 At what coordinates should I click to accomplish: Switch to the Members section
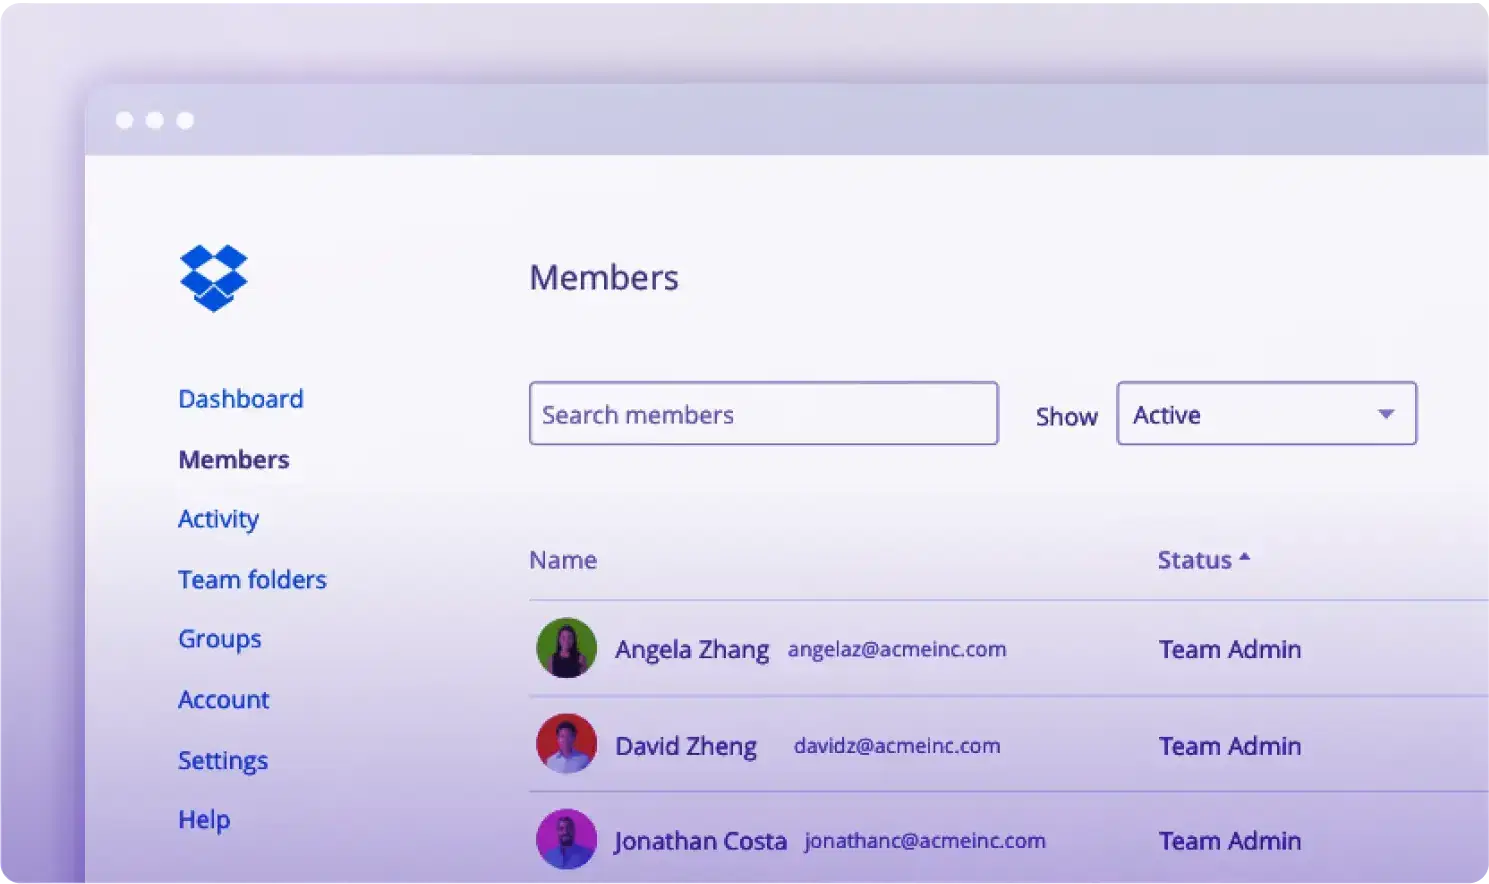click(233, 459)
